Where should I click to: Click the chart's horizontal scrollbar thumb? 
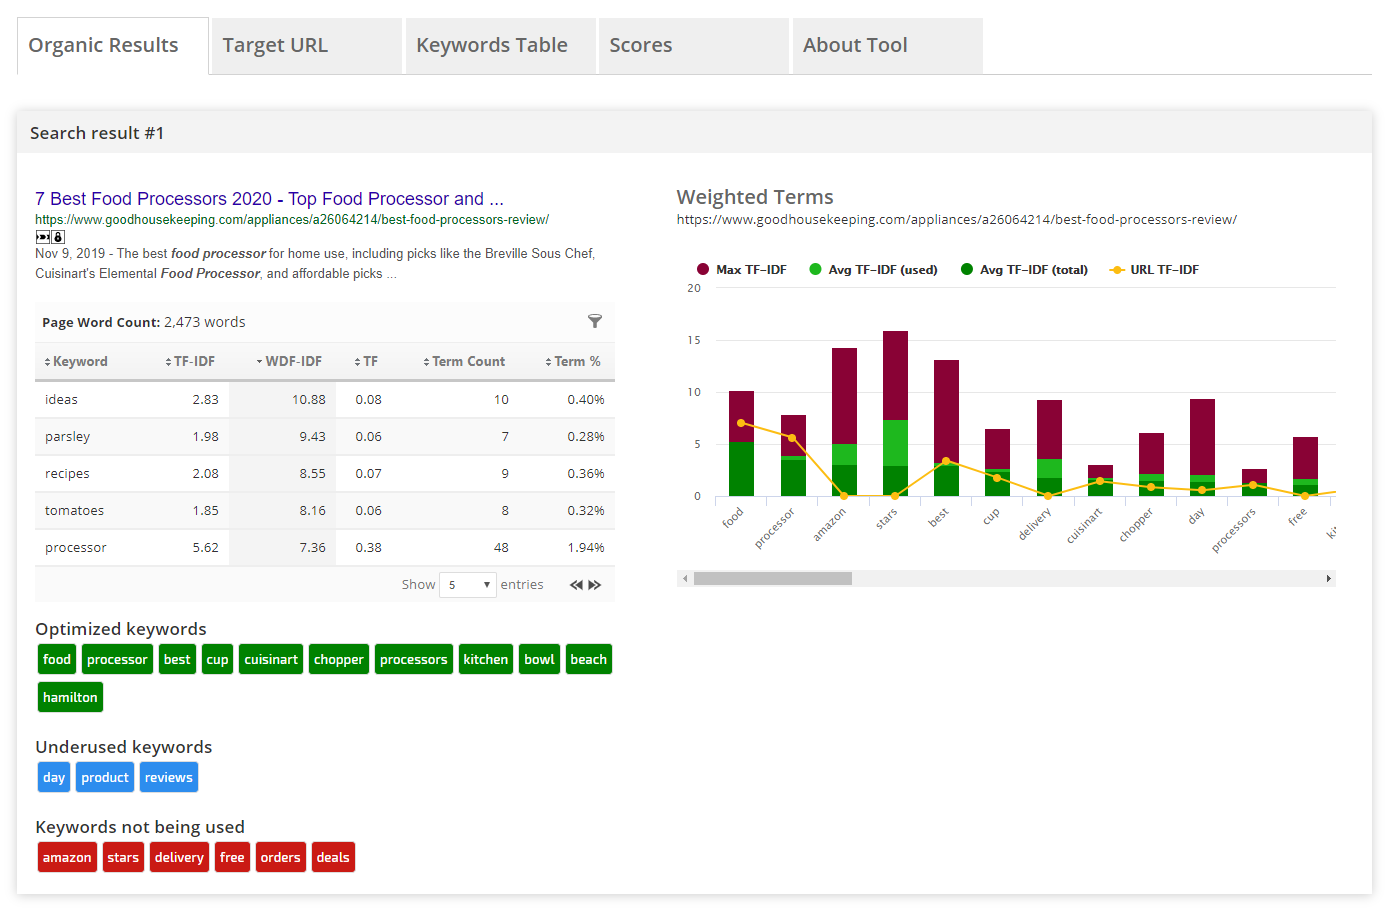click(x=772, y=579)
